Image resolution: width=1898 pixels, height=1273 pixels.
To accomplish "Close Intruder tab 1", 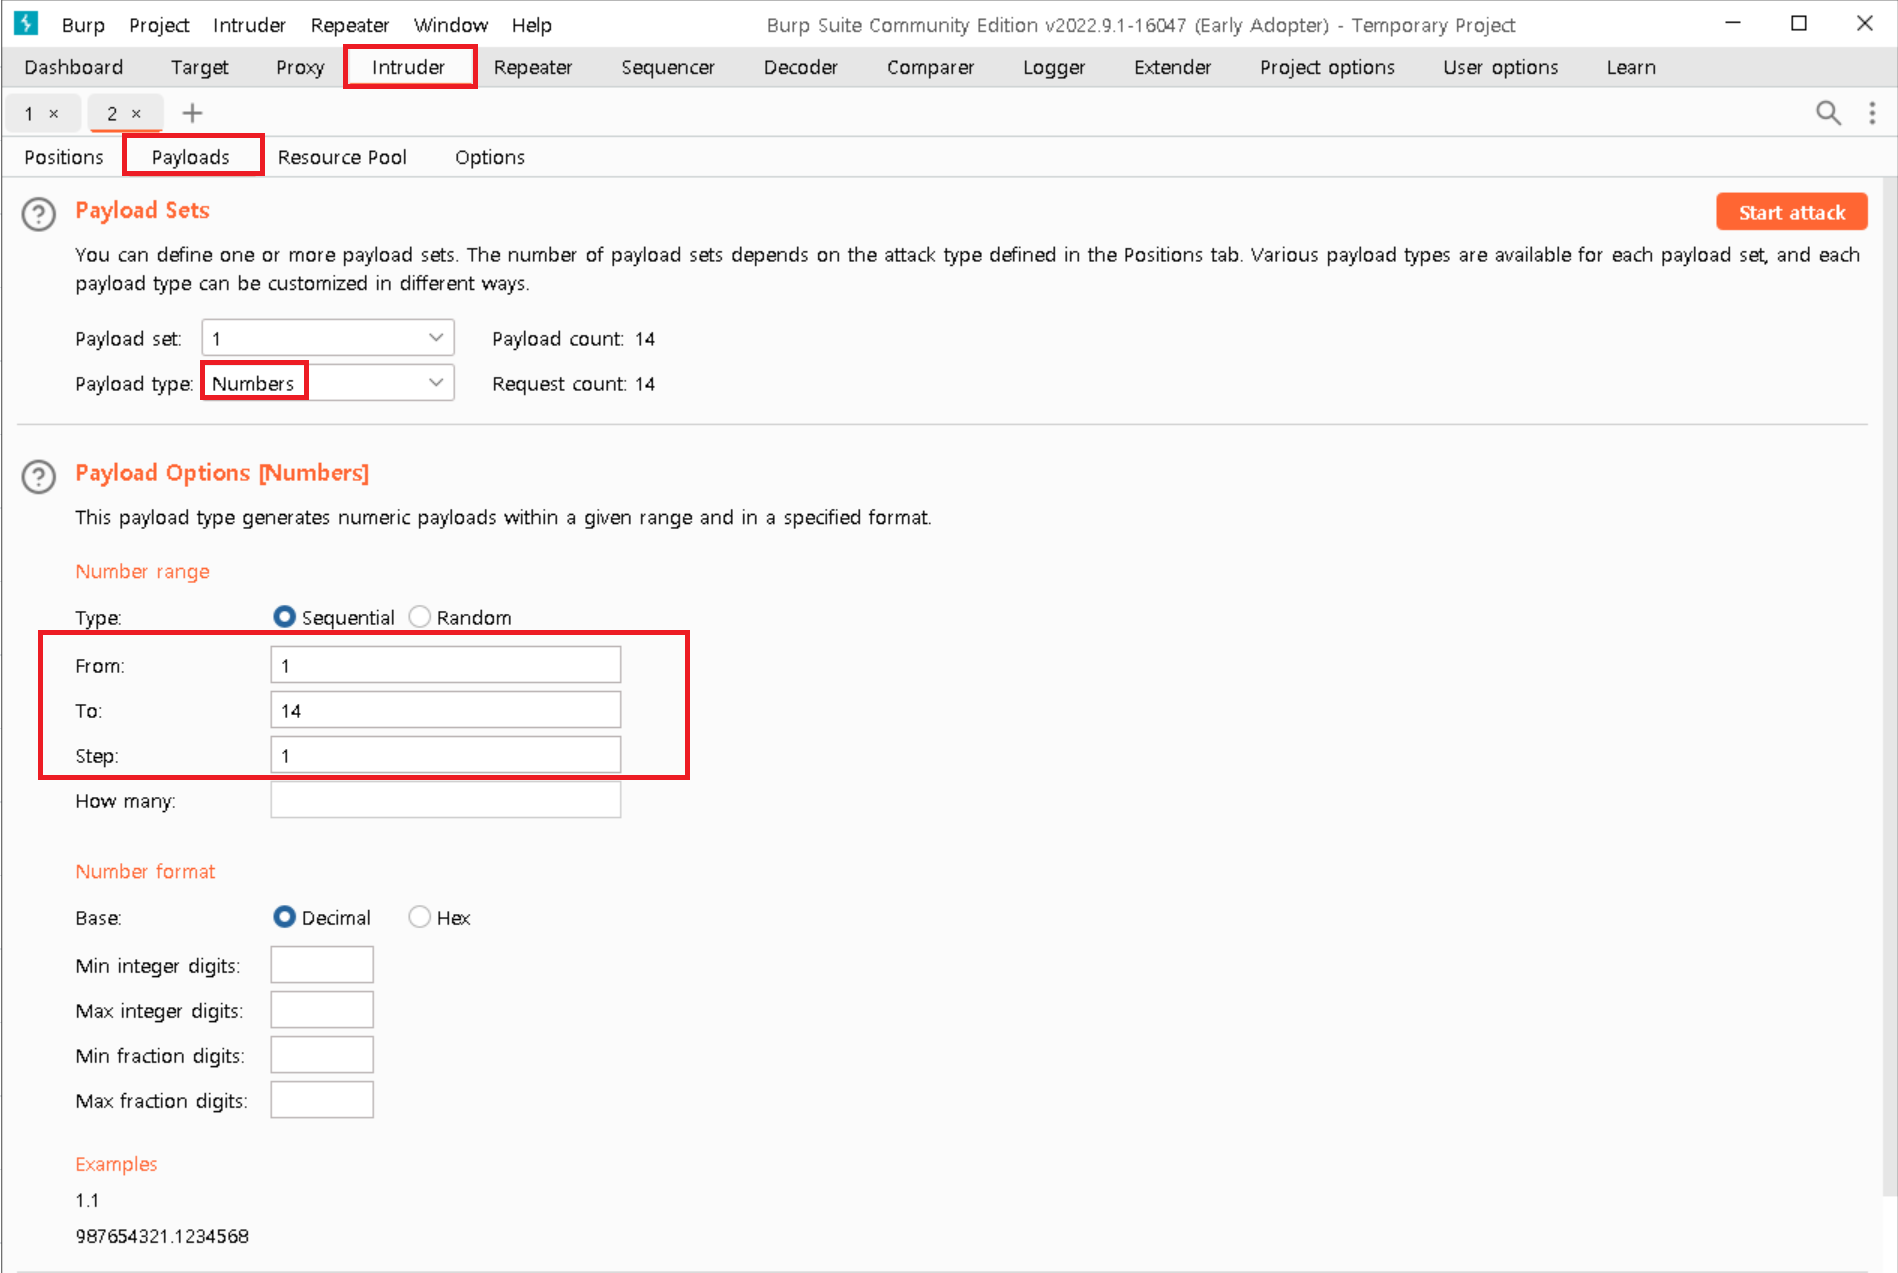I will (54, 114).
